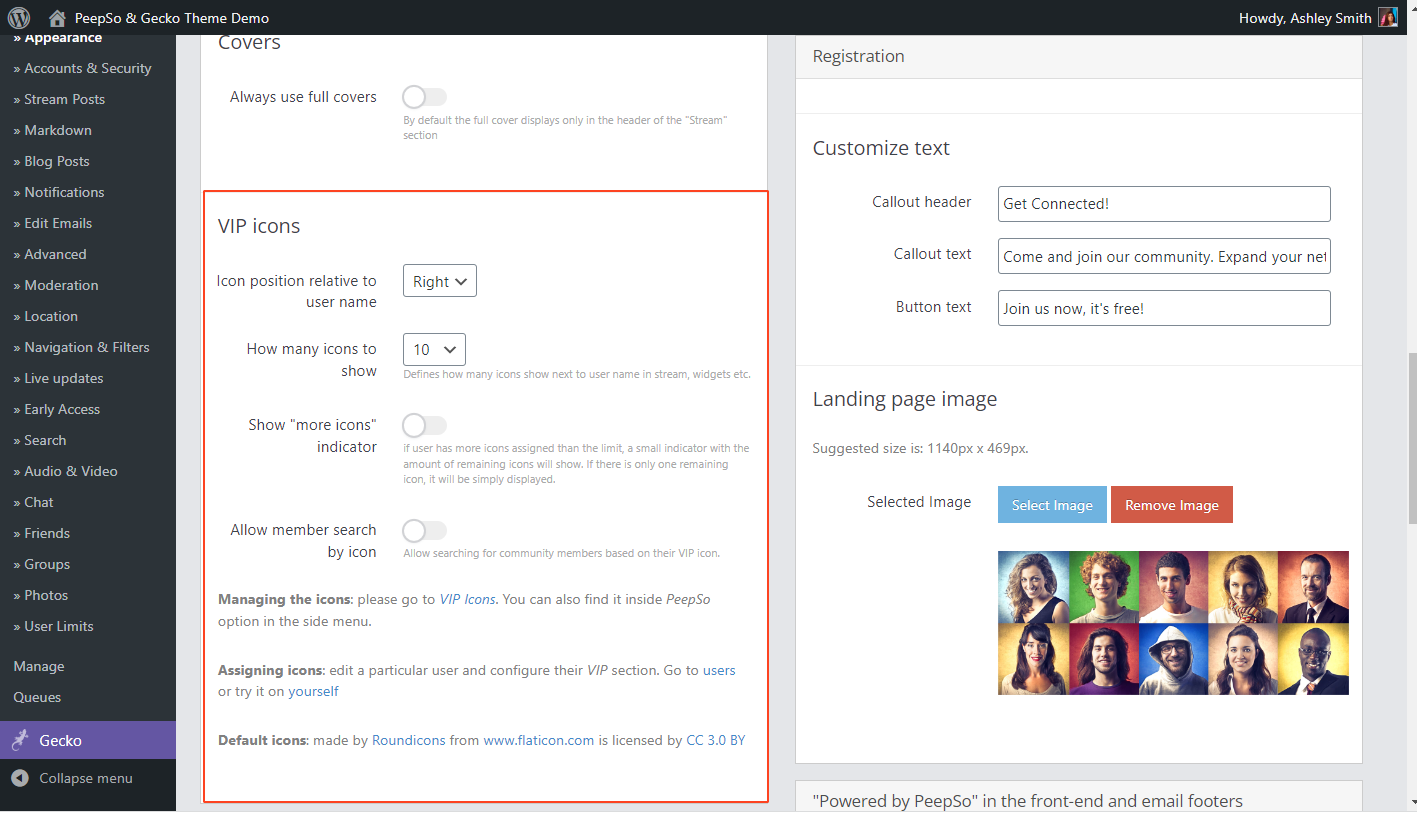Follow the VIP Icons link
The image size is (1417, 813).
coord(468,599)
